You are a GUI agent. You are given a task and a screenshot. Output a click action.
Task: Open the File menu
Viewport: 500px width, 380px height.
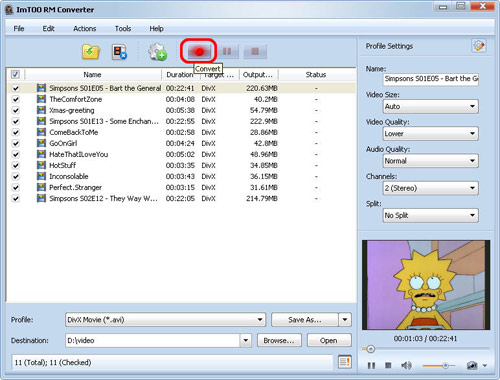[19, 29]
